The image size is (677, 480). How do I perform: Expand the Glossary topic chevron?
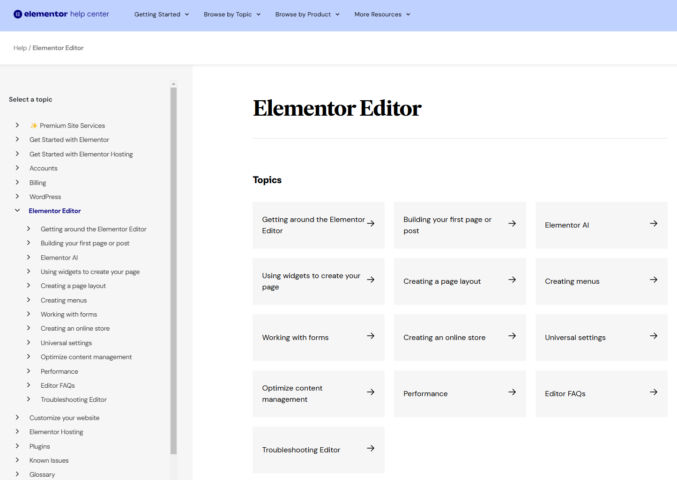[x=17, y=474]
